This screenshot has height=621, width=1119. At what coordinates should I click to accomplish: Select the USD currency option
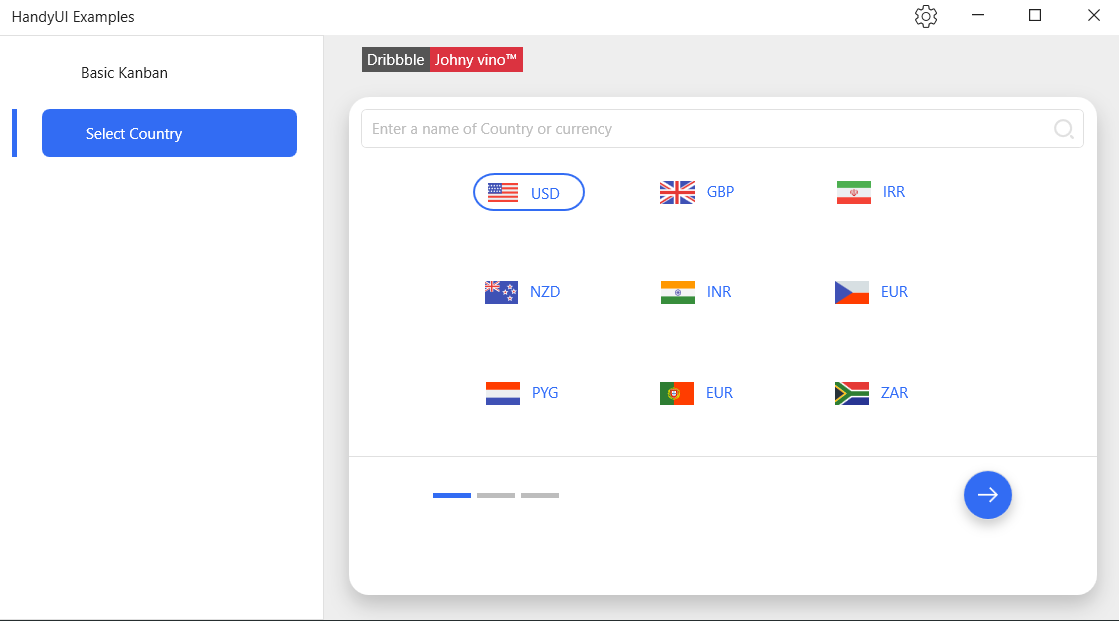[x=529, y=192]
